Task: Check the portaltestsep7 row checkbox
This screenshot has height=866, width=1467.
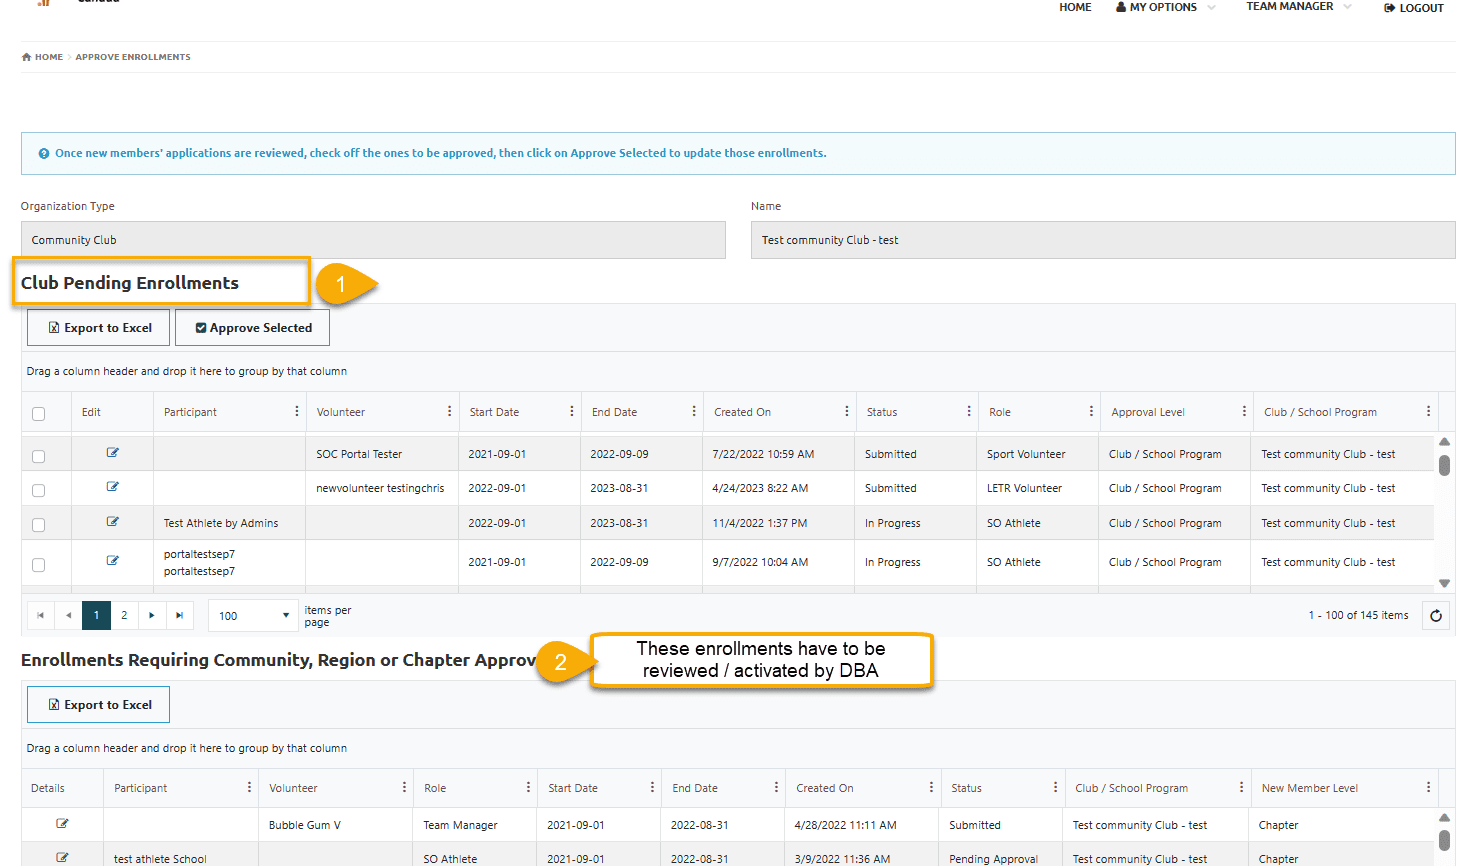Action: click(x=38, y=564)
